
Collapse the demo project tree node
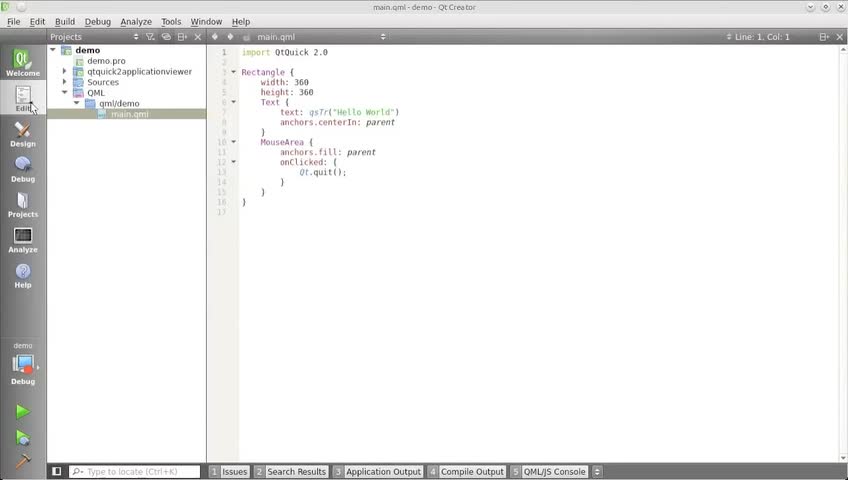pos(53,50)
